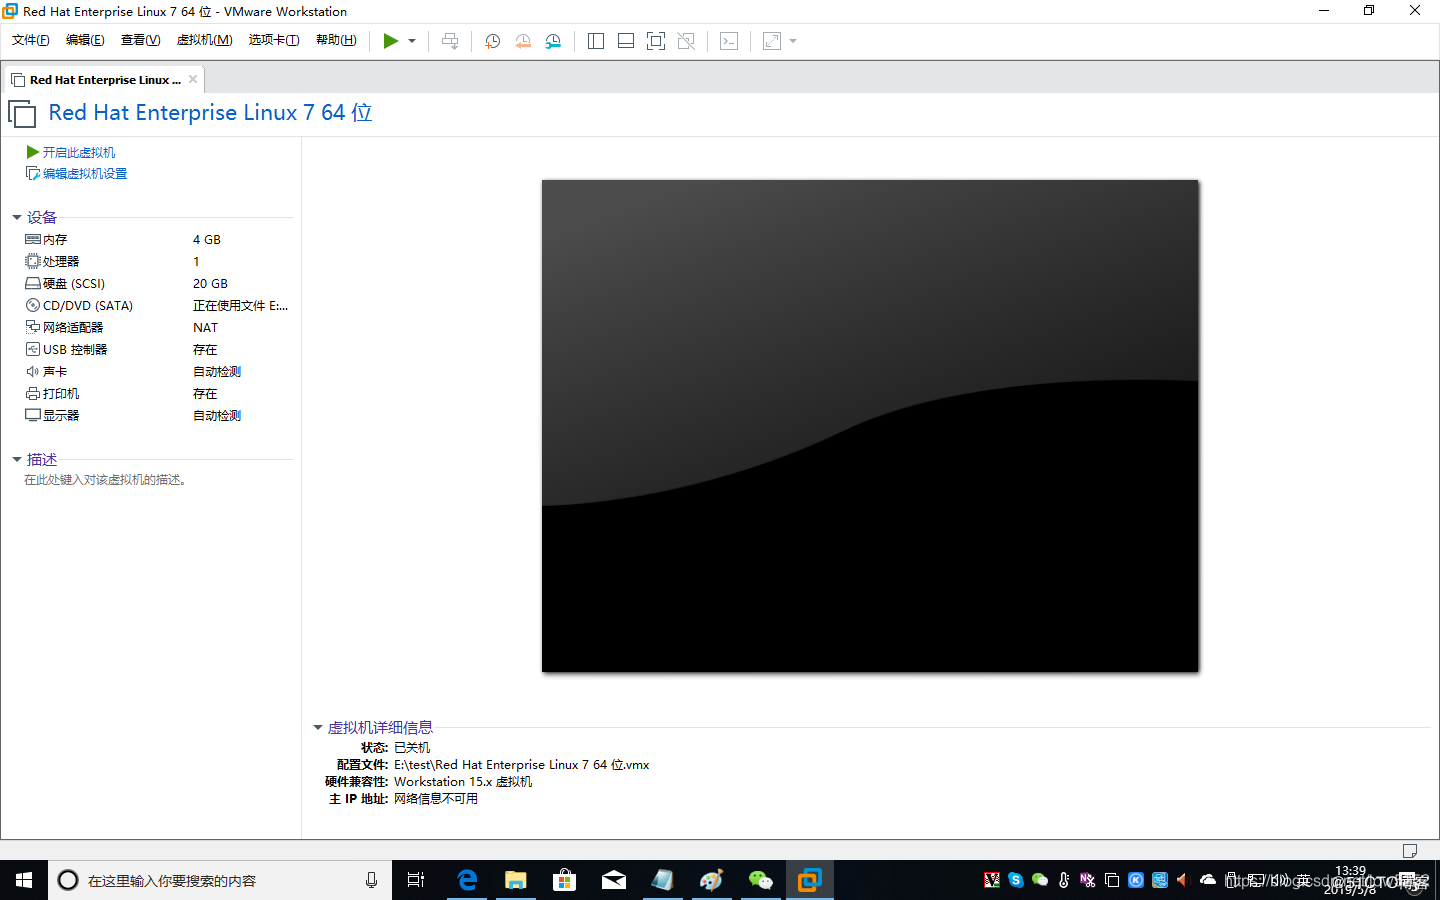Toggle Unity mode
1440x900 pixels.
click(686, 41)
